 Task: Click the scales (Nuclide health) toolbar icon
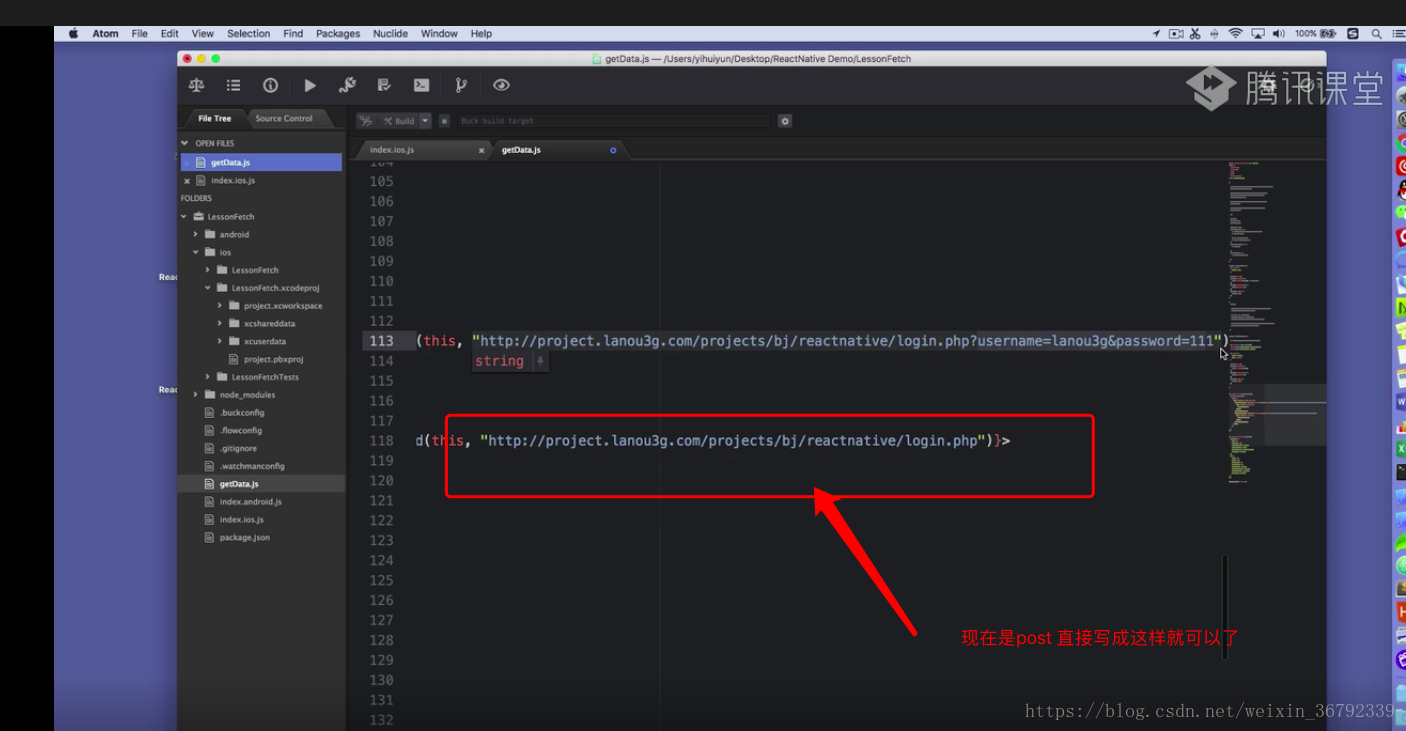coord(196,86)
